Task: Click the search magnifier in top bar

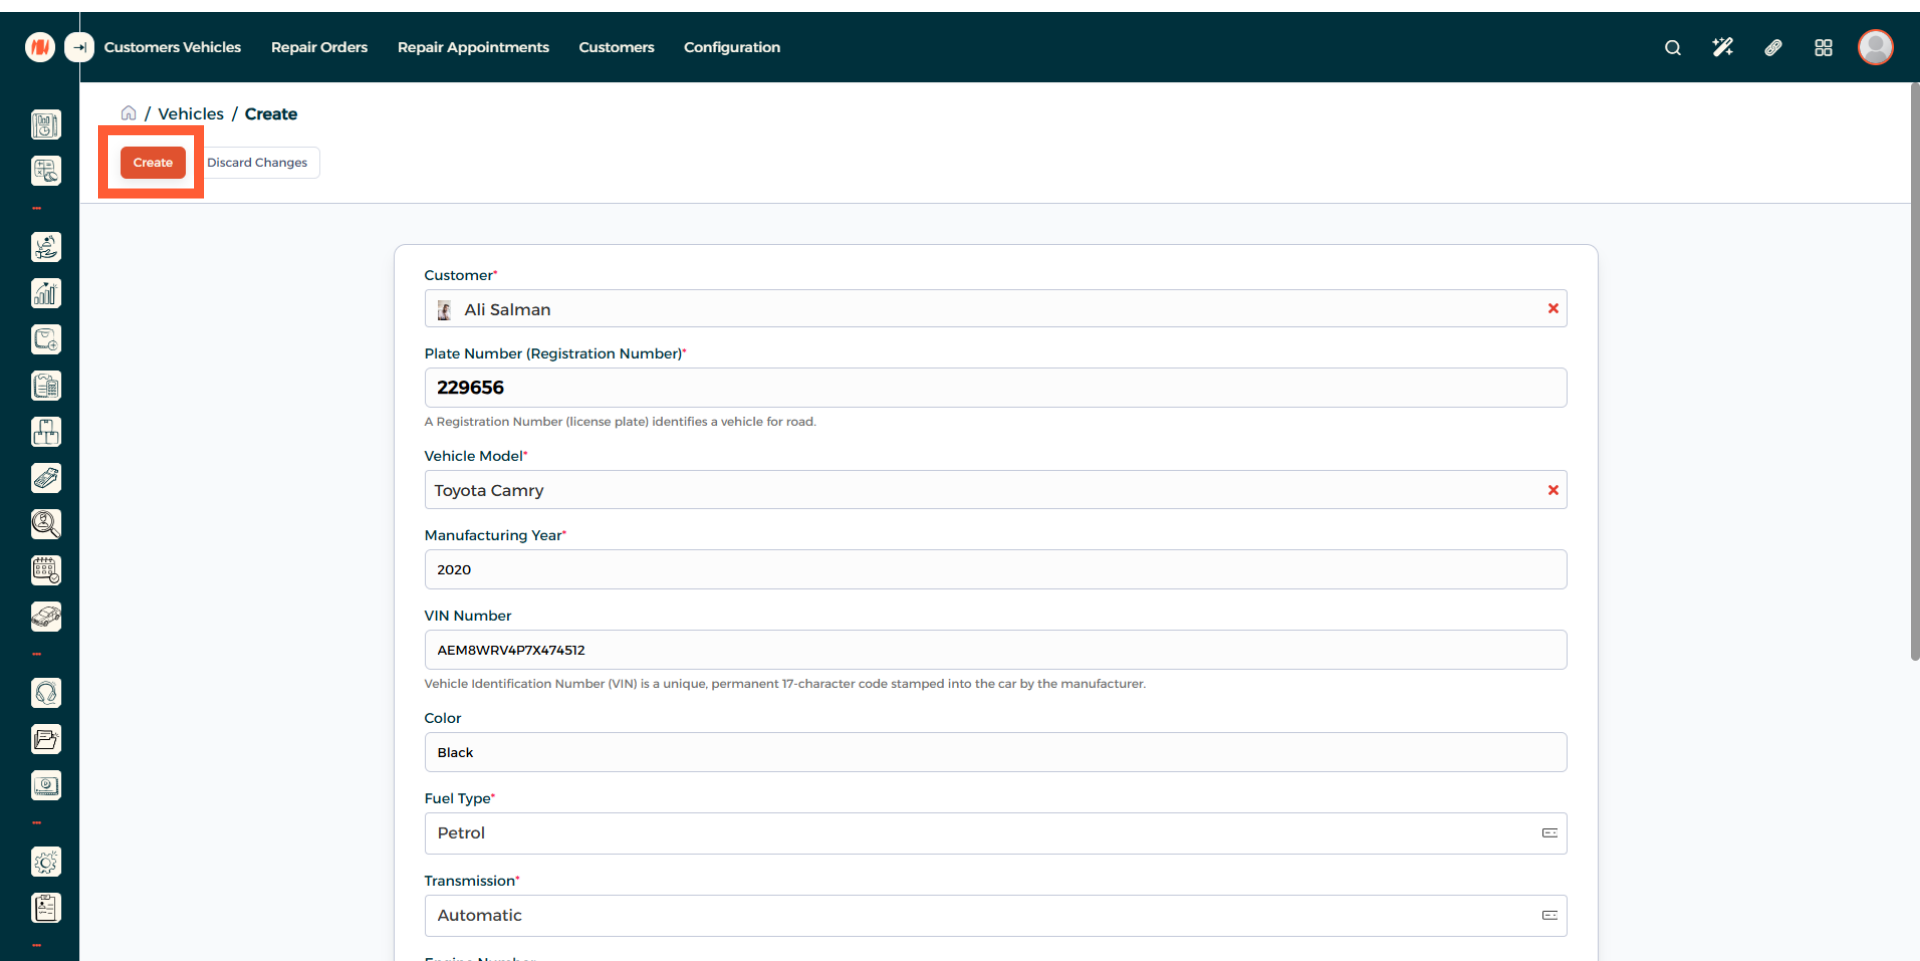Action: 1672,47
